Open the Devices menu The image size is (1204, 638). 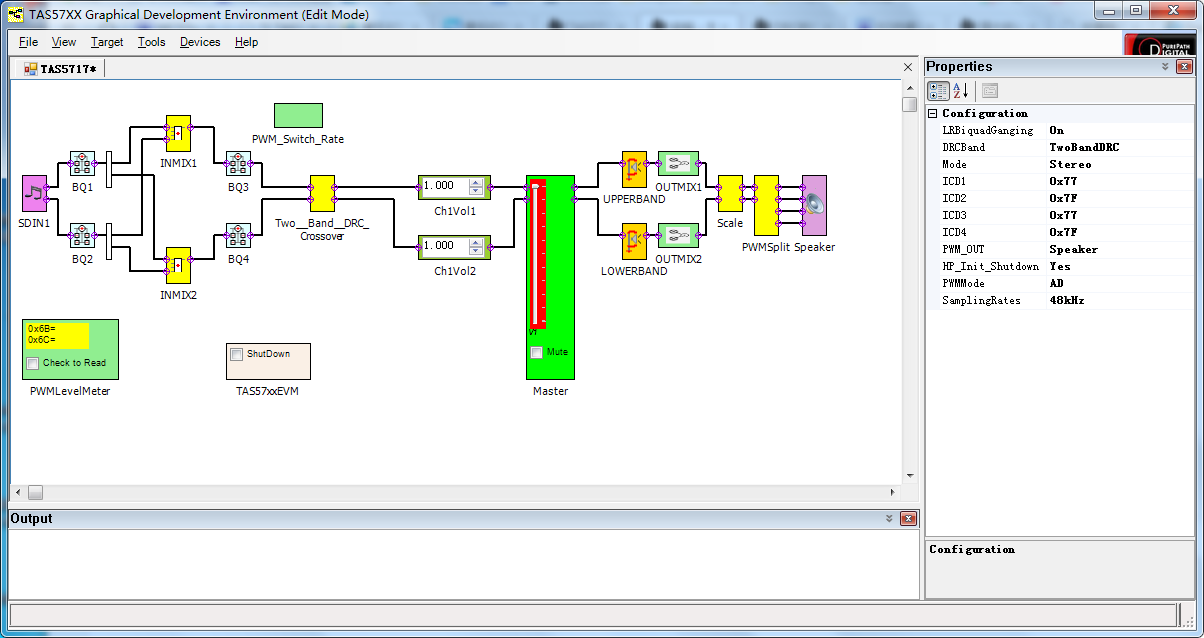(200, 42)
